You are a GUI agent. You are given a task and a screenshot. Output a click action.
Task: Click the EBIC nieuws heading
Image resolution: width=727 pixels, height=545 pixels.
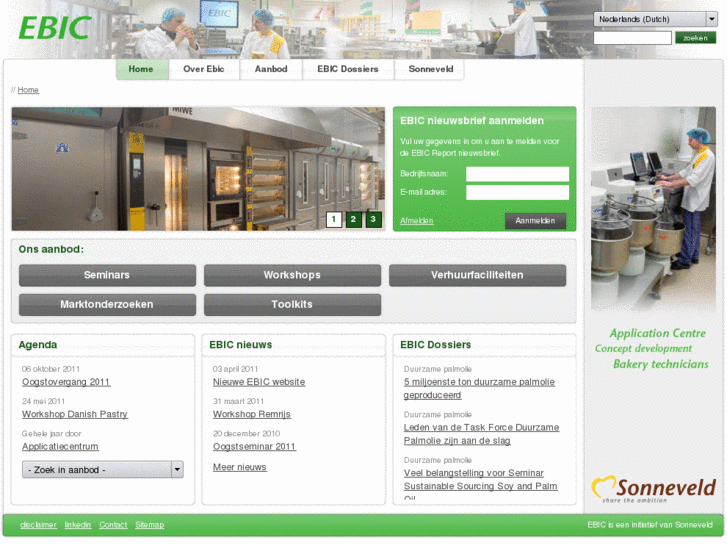(x=241, y=345)
